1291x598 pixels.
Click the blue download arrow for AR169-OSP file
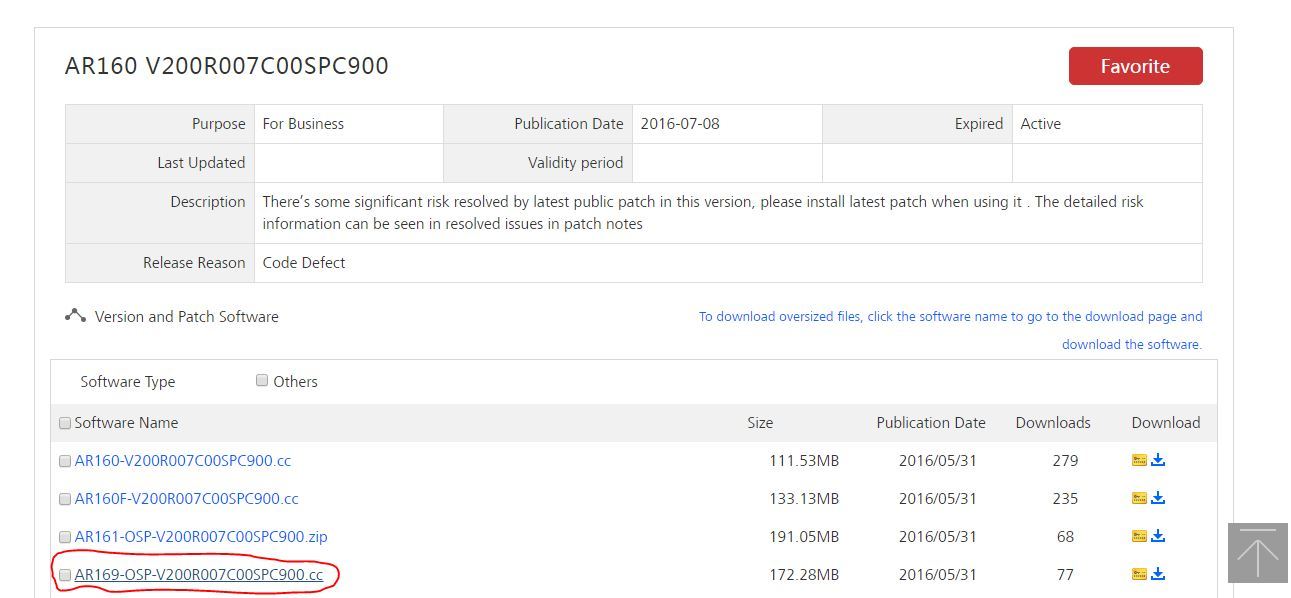[x=1158, y=574]
